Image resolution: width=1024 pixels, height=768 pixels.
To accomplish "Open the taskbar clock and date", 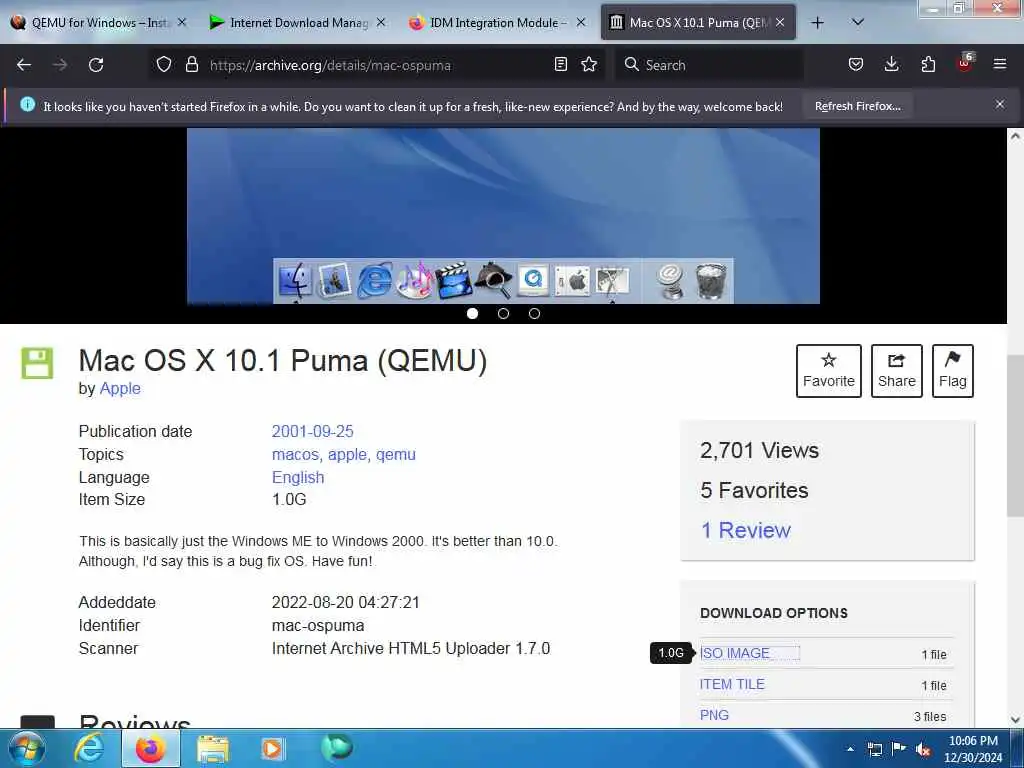I will [x=973, y=749].
